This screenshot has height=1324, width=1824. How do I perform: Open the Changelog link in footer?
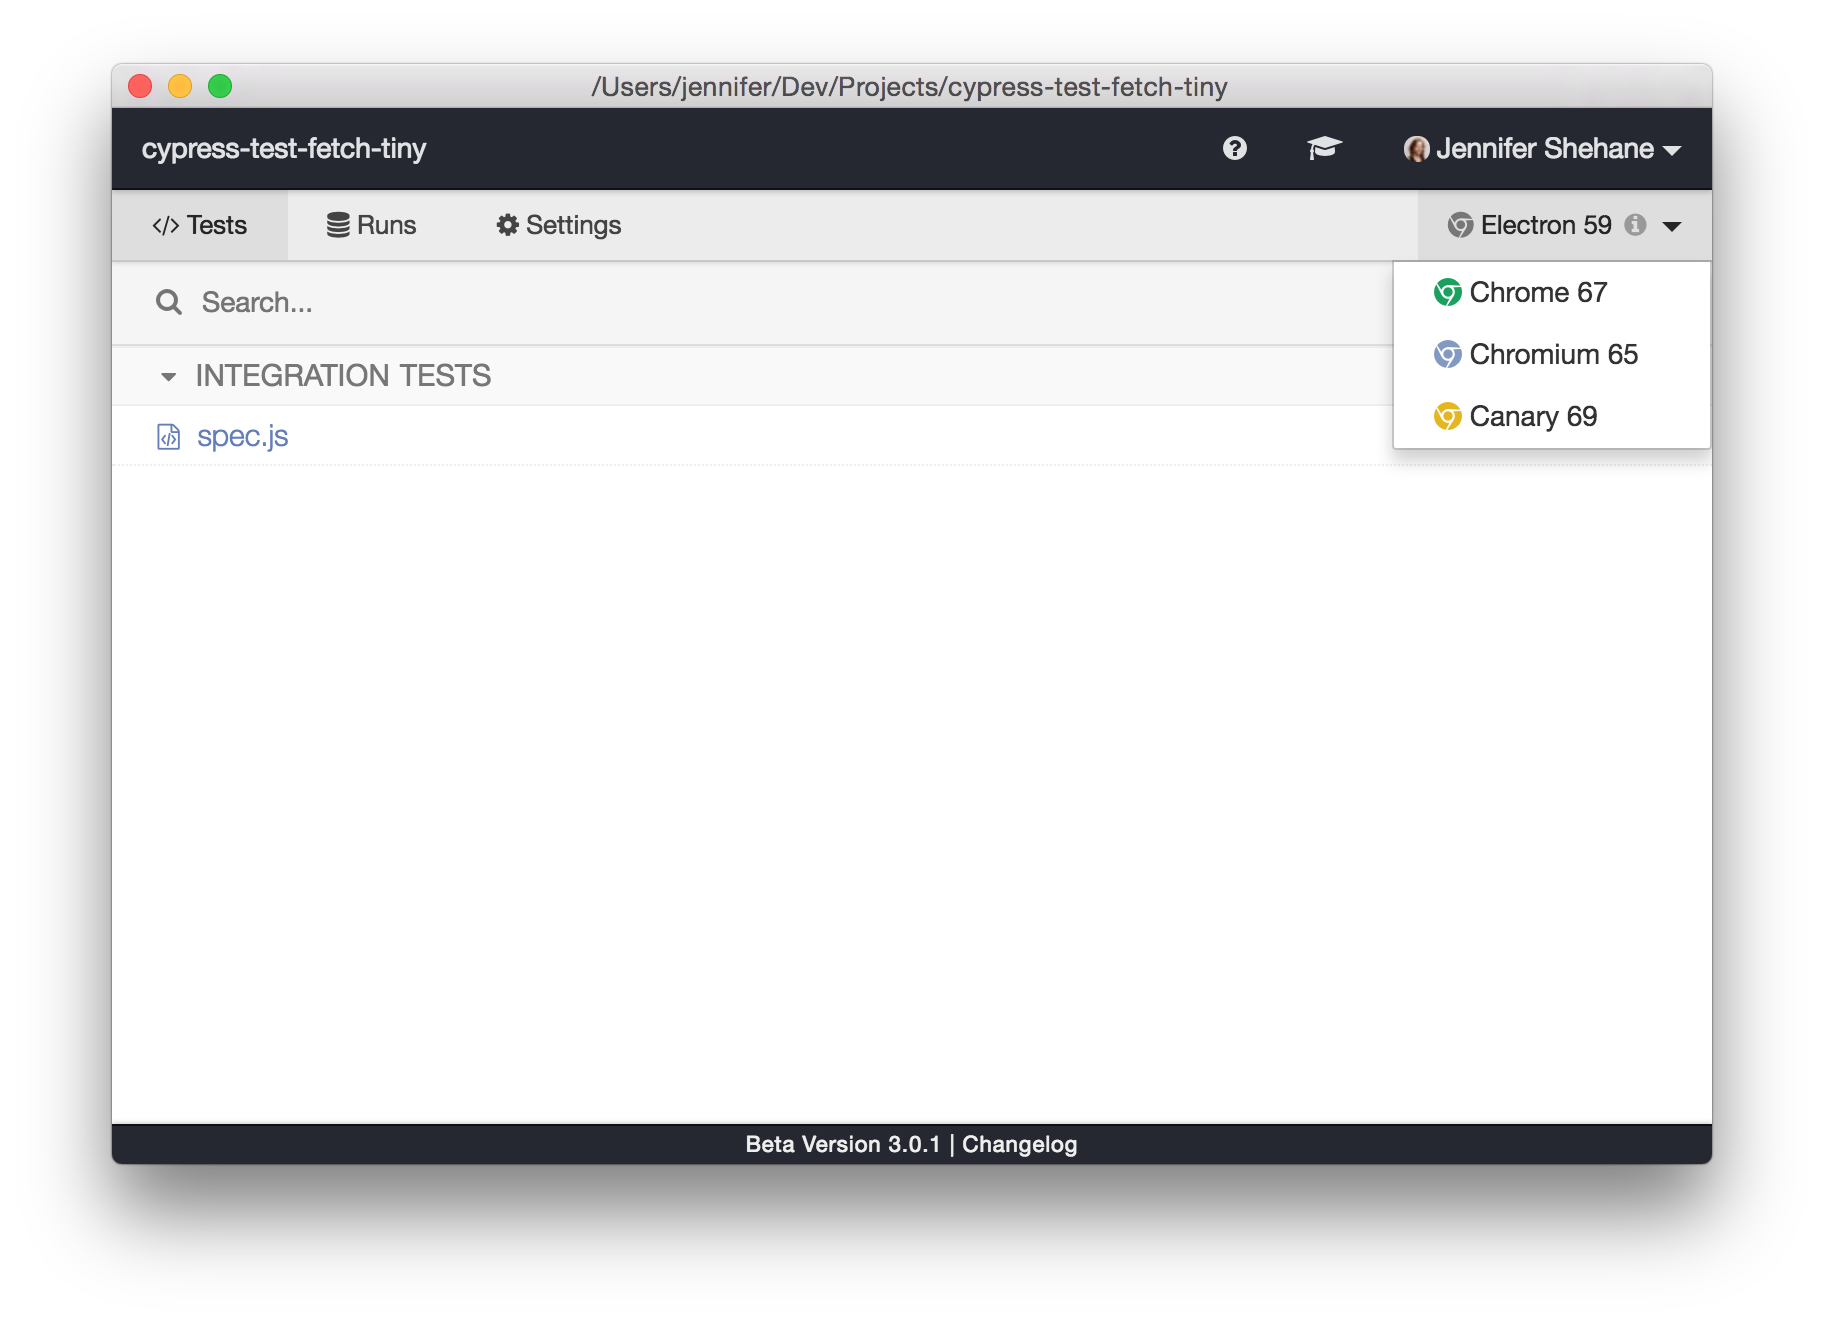coord(1019,1144)
